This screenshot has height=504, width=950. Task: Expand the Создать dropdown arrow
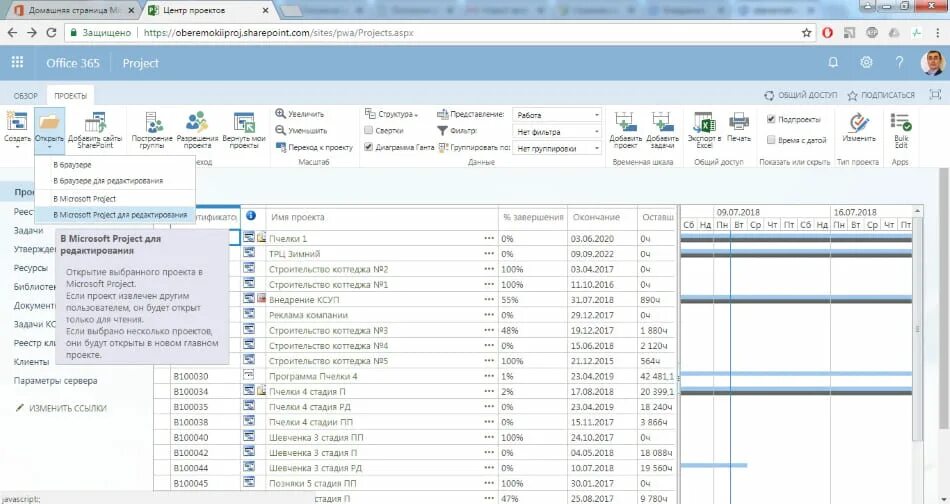(x=17, y=147)
